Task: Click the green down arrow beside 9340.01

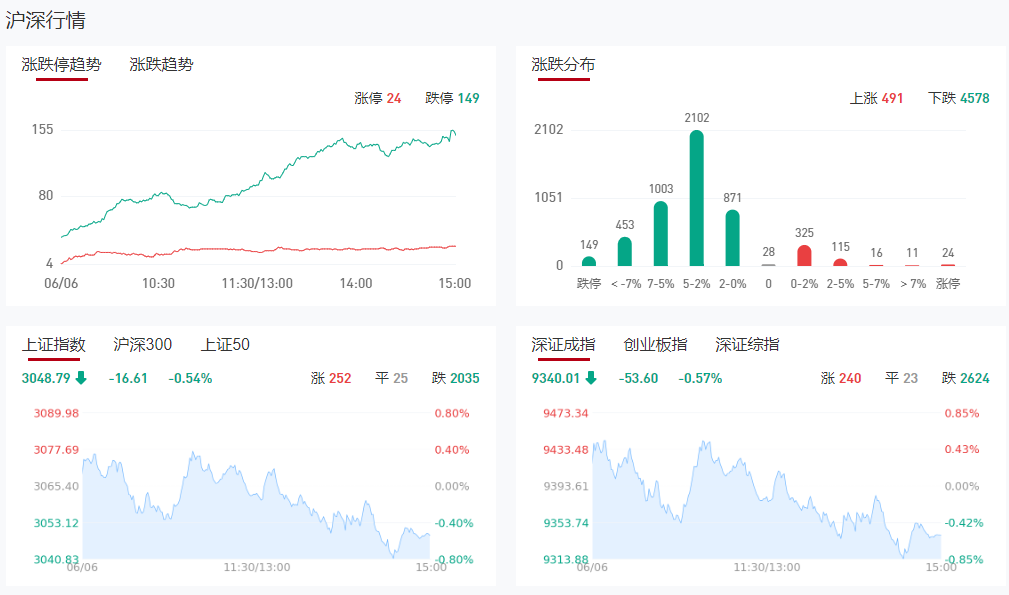Action: click(591, 378)
